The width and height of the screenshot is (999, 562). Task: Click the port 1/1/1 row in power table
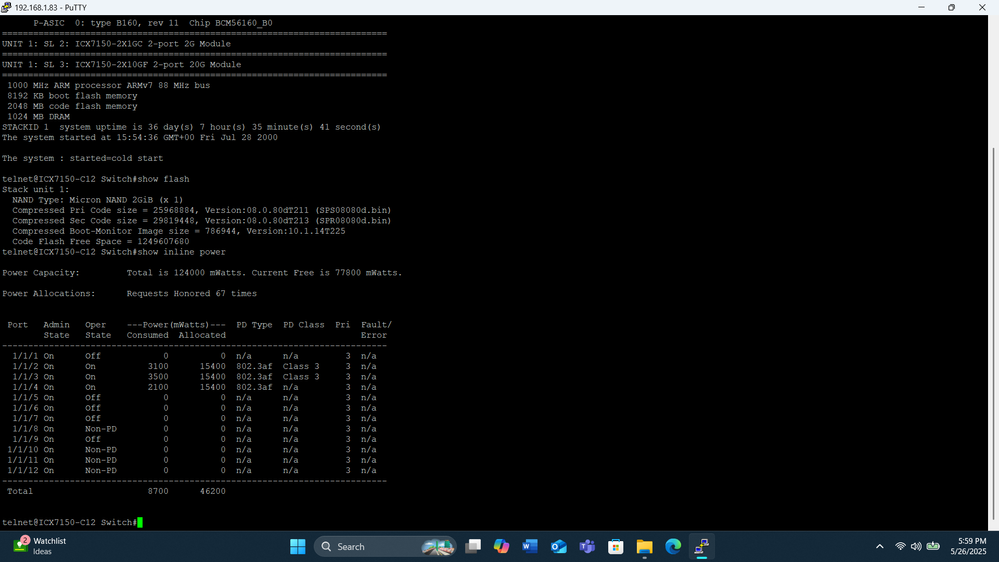pos(194,356)
